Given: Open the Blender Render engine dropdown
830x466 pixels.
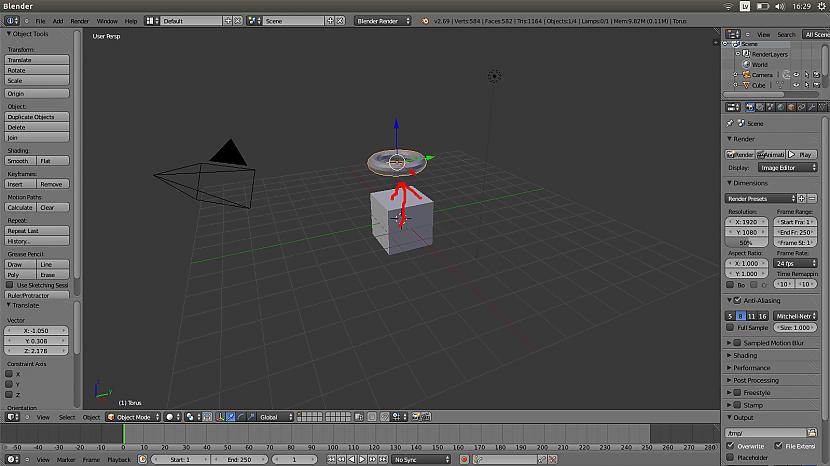Looking at the screenshot, I should click(x=383, y=21).
